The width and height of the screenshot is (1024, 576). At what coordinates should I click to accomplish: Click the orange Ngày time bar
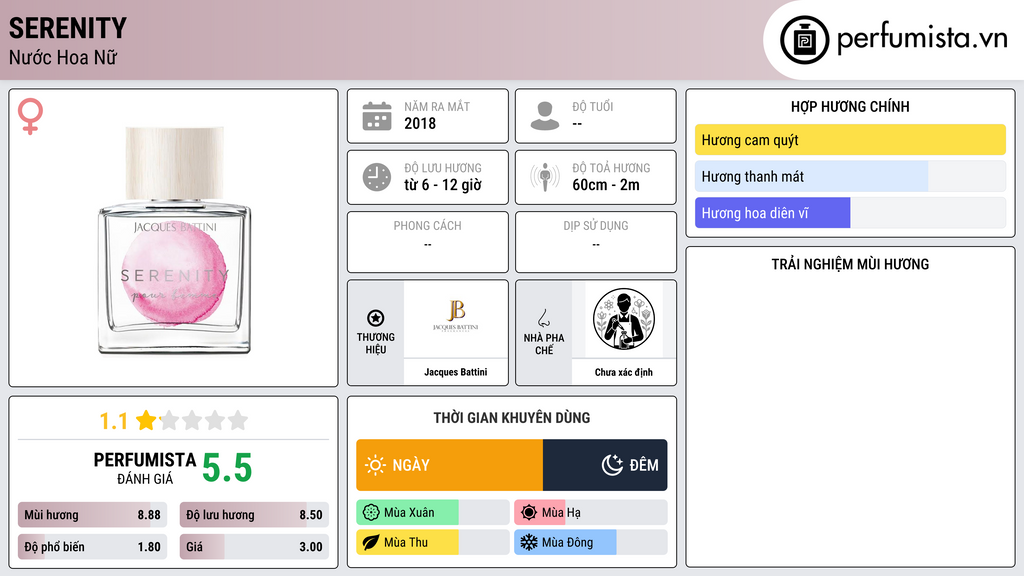449,465
